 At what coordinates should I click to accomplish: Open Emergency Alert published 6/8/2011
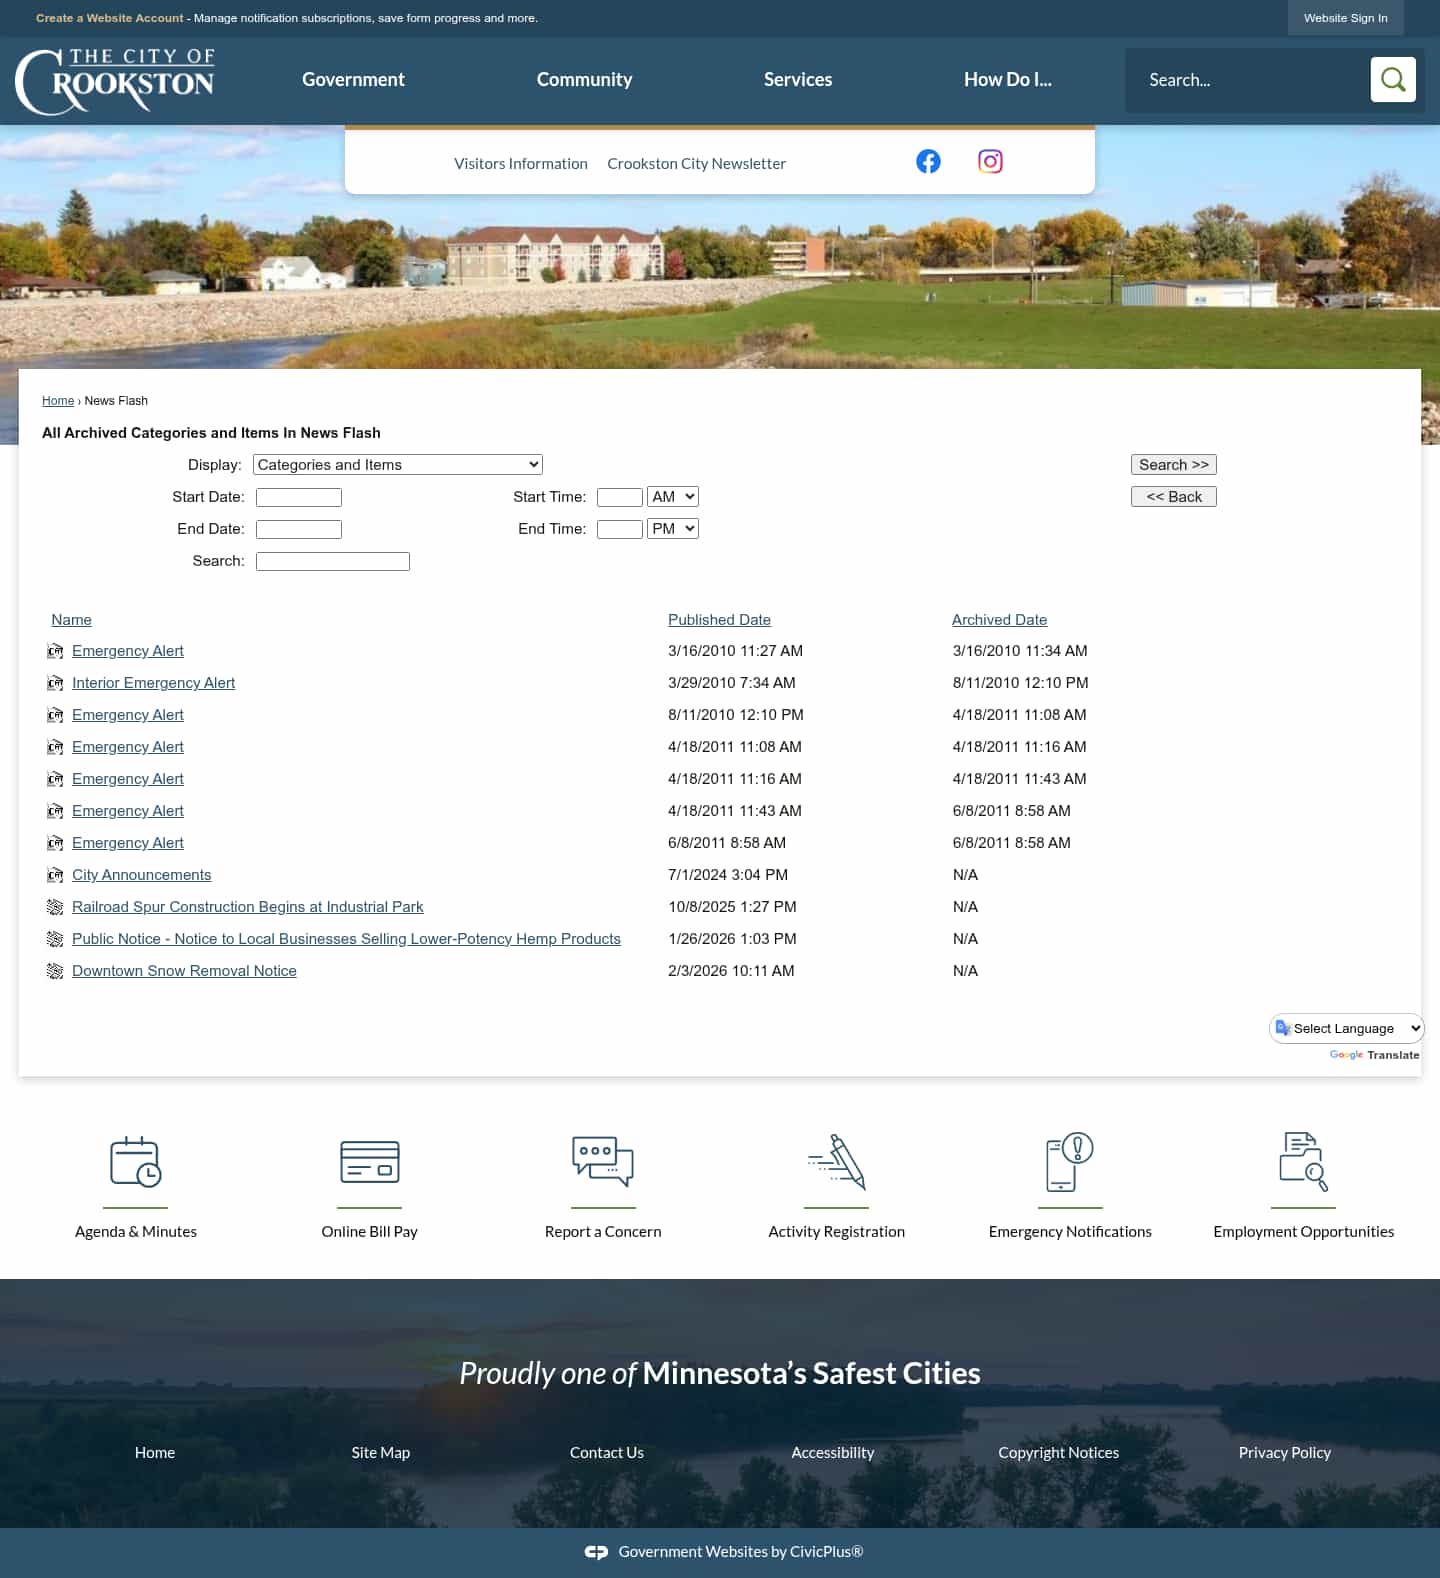coord(128,843)
